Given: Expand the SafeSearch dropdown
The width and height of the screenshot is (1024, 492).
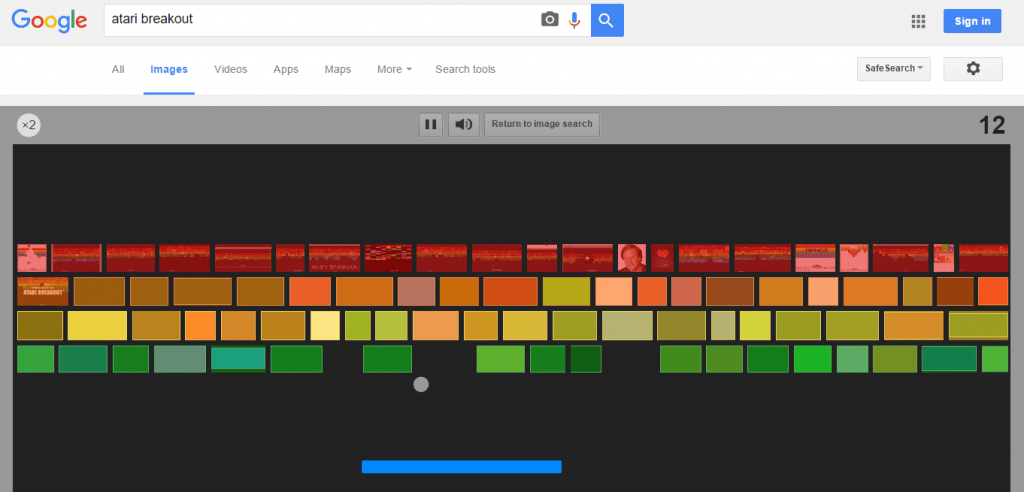Looking at the screenshot, I should (893, 69).
